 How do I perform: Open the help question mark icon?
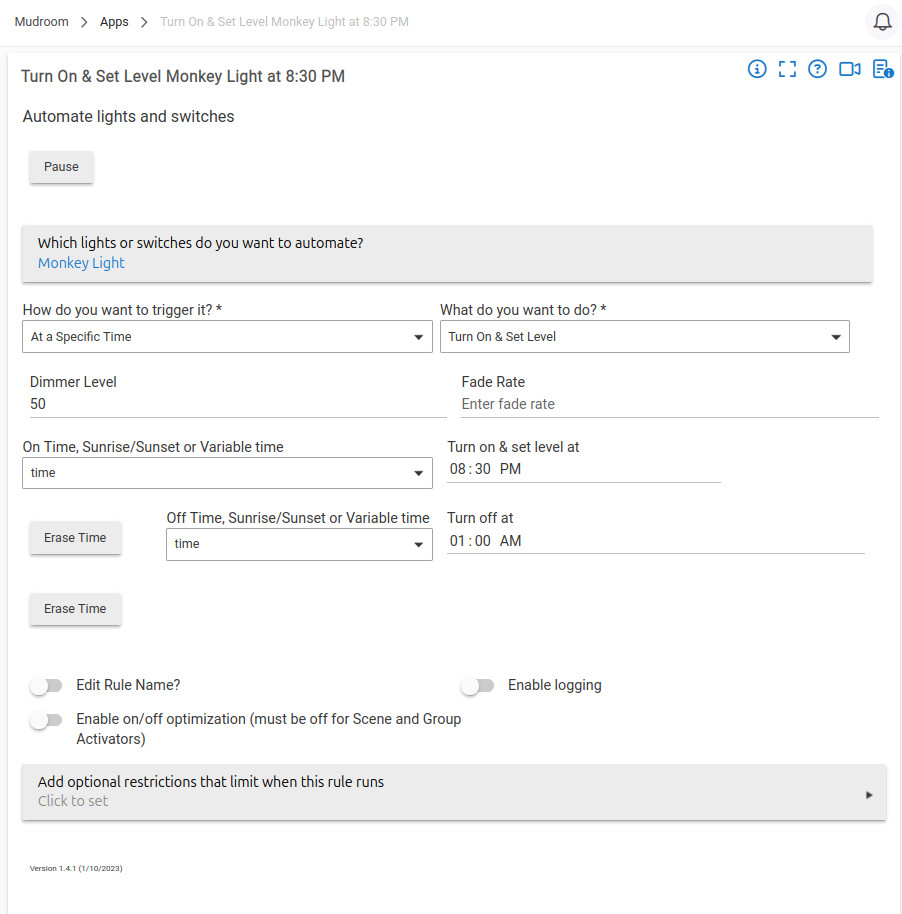817,69
